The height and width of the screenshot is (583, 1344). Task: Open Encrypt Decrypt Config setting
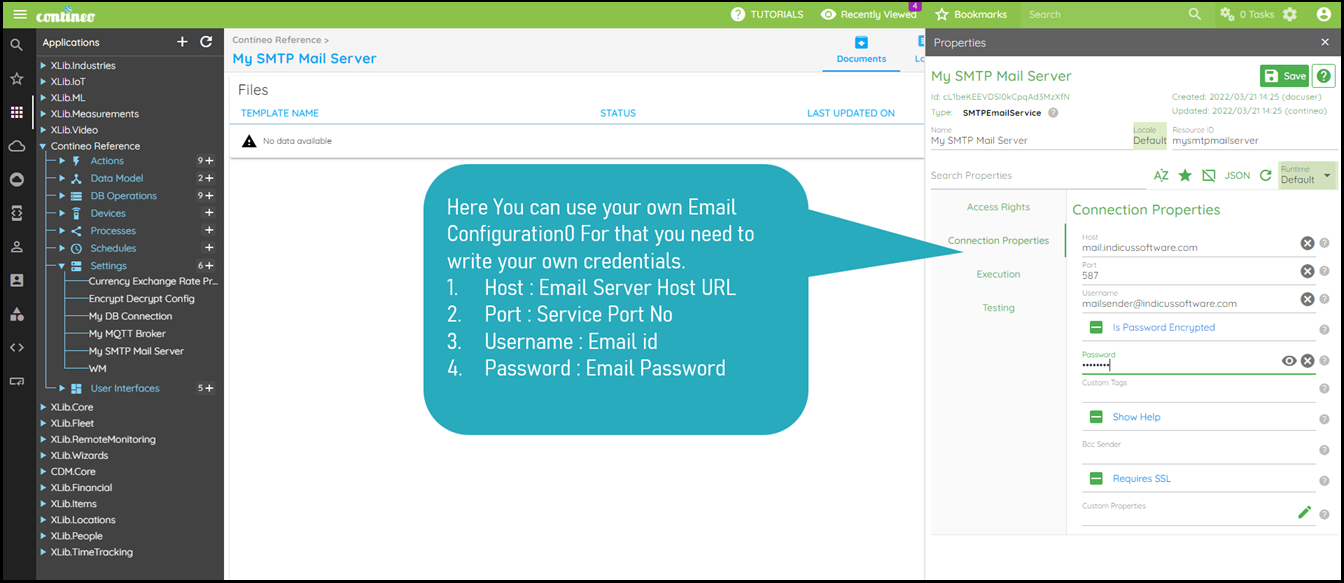tap(141, 299)
